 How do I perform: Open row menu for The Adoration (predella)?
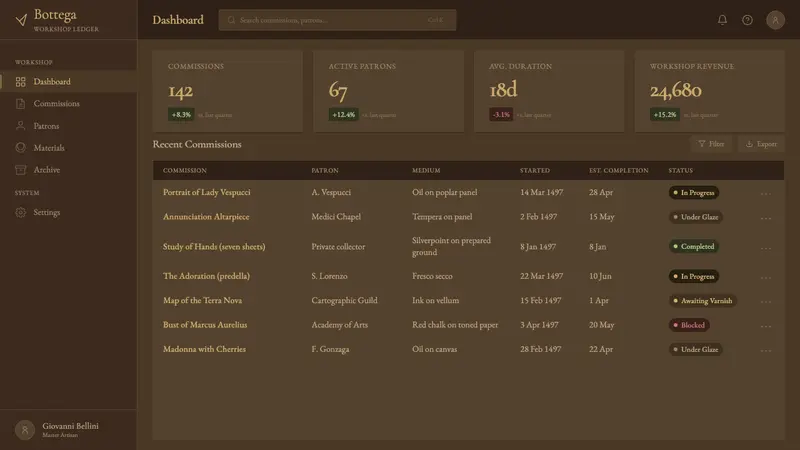pyautogui.click(x=765, y=277)
